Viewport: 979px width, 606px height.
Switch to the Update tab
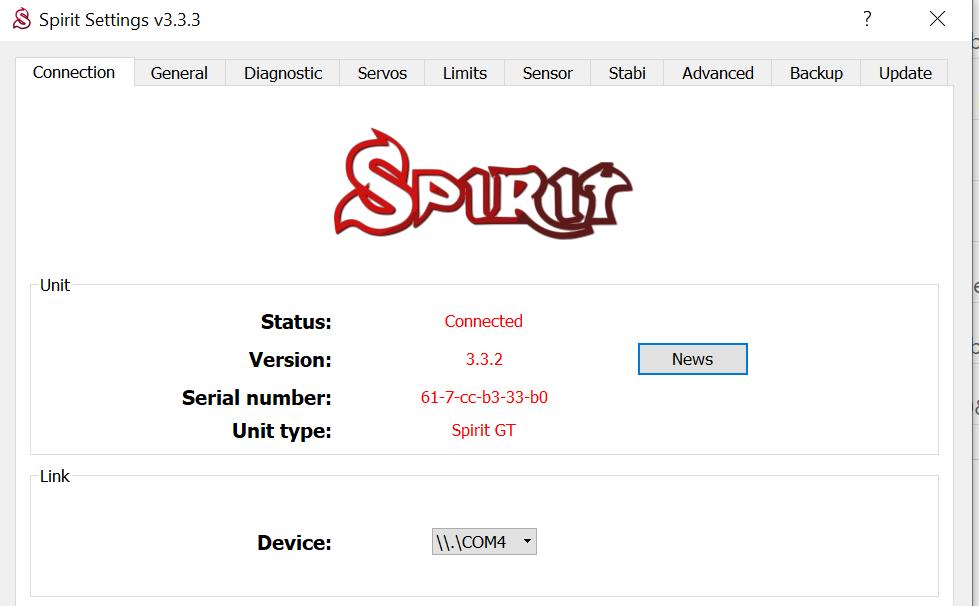[x=905, y=73]
